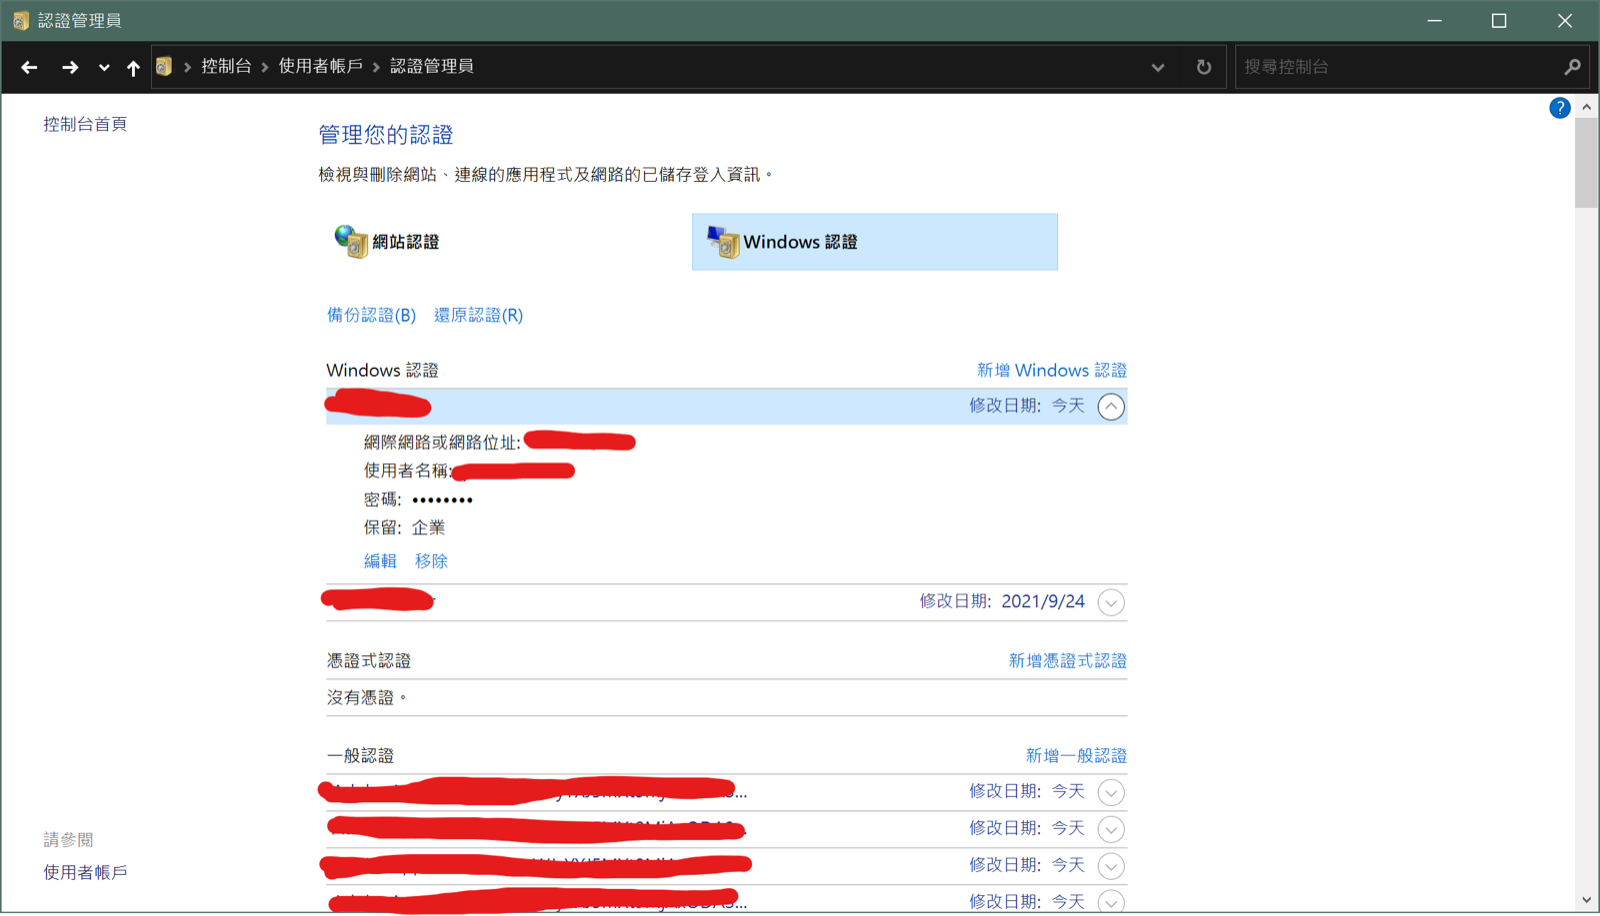Click the vertical scrollbar thumb

pos(1586,162)
